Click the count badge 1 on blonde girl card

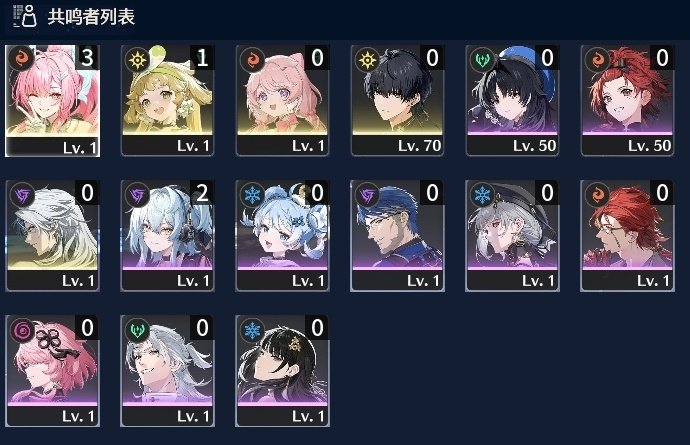click(x=202, y=58)
